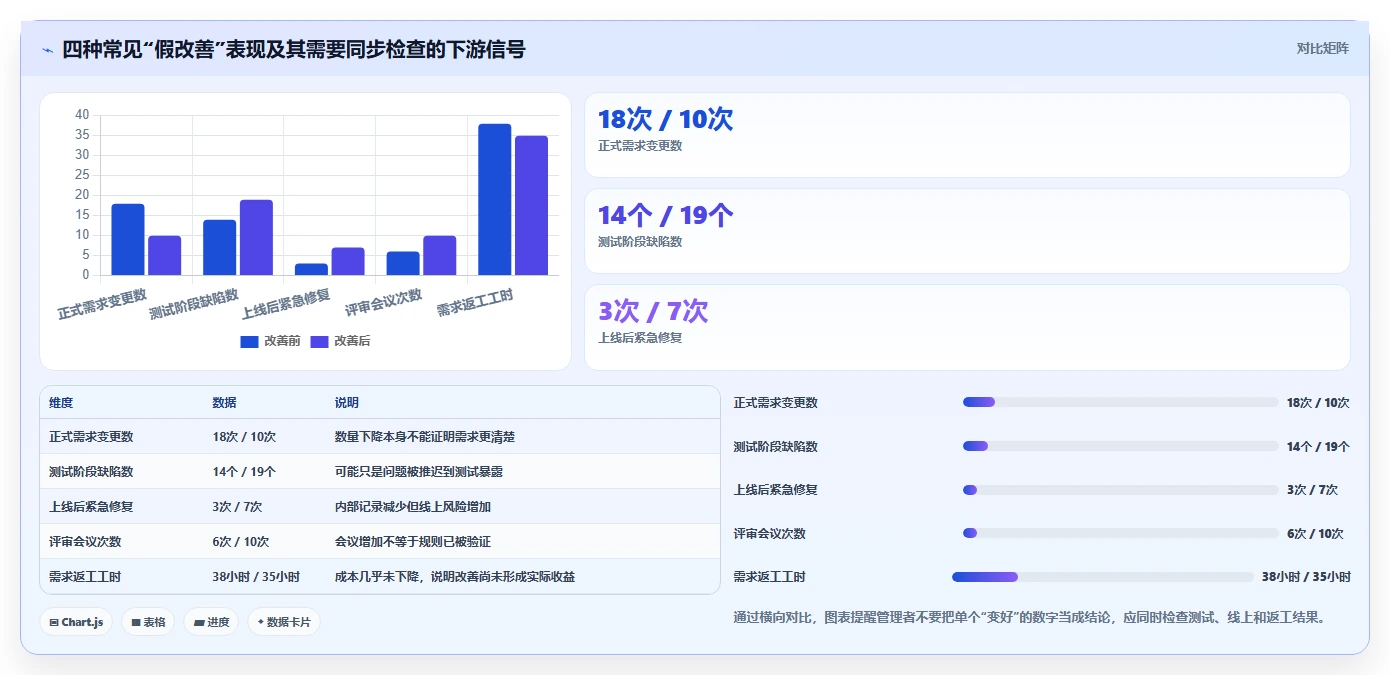Select the 数据卡片 tag chip
The width and height of the screenshot is (1390, 675).
click(284, 622)
